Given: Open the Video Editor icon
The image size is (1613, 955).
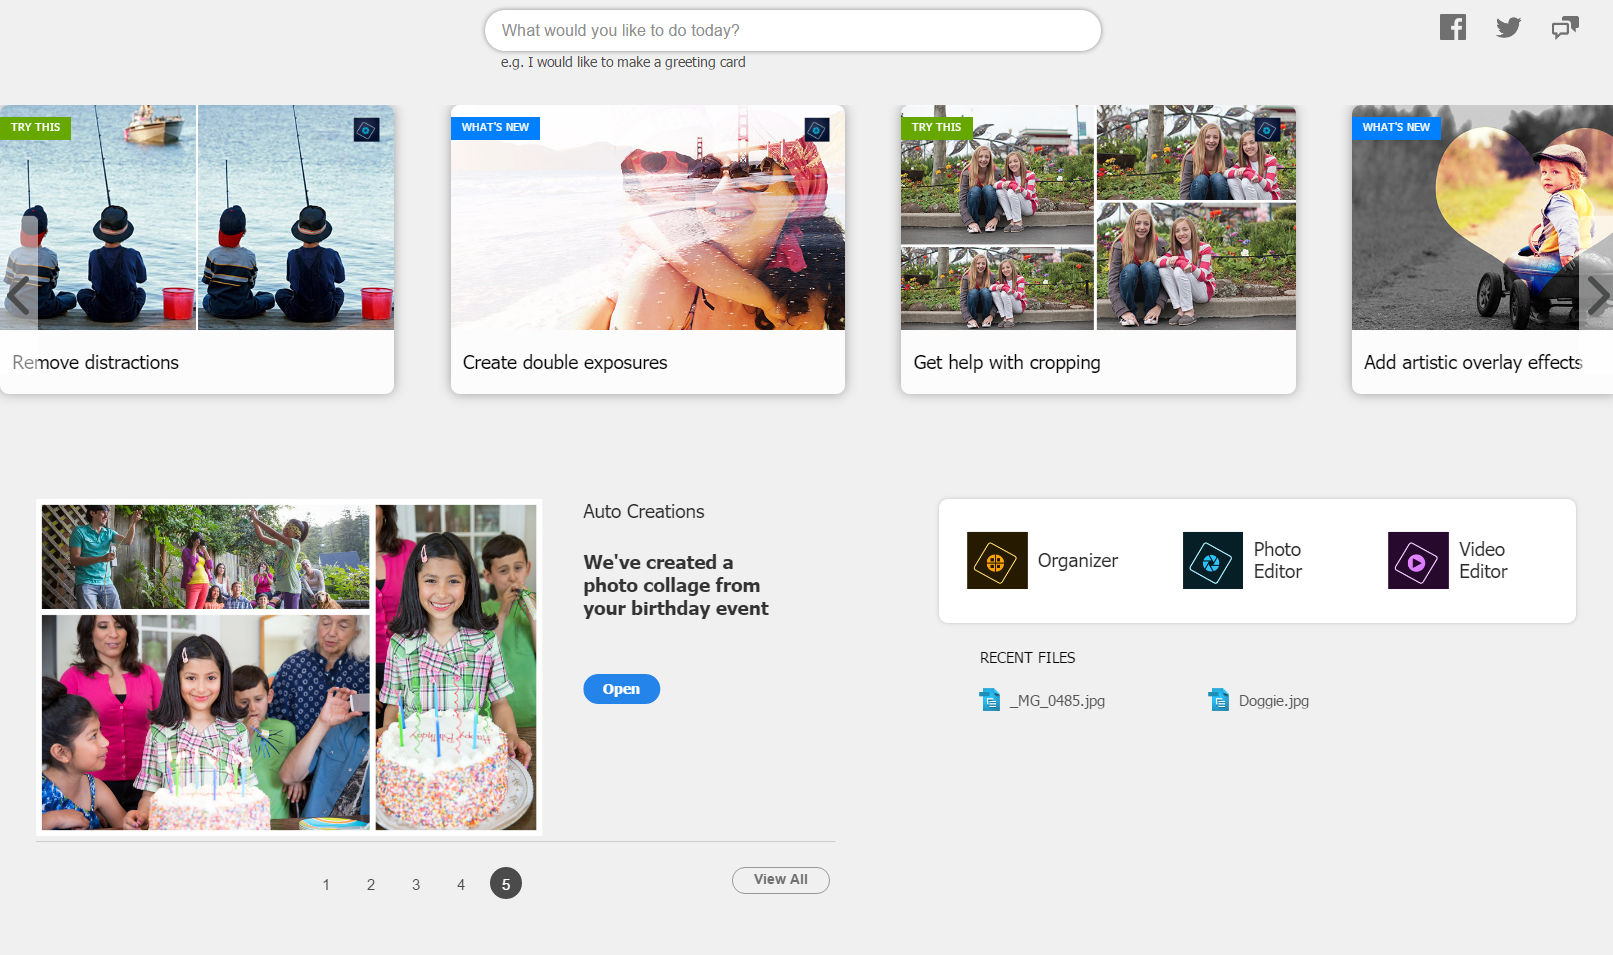Looking at the screenshot, I should tap(1416, 560).
